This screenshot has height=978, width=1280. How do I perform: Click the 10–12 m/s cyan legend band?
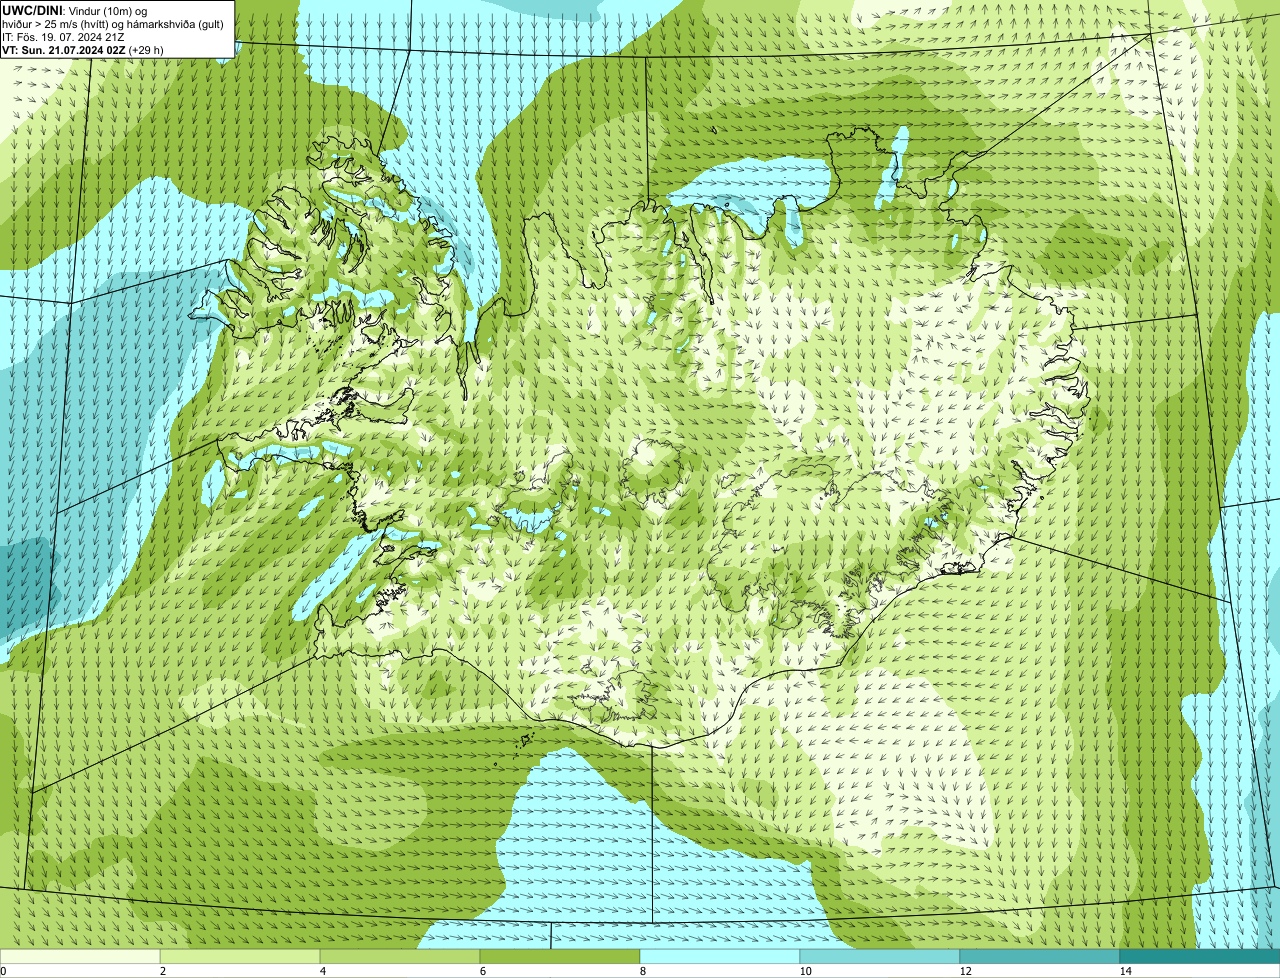click(880, 956)
